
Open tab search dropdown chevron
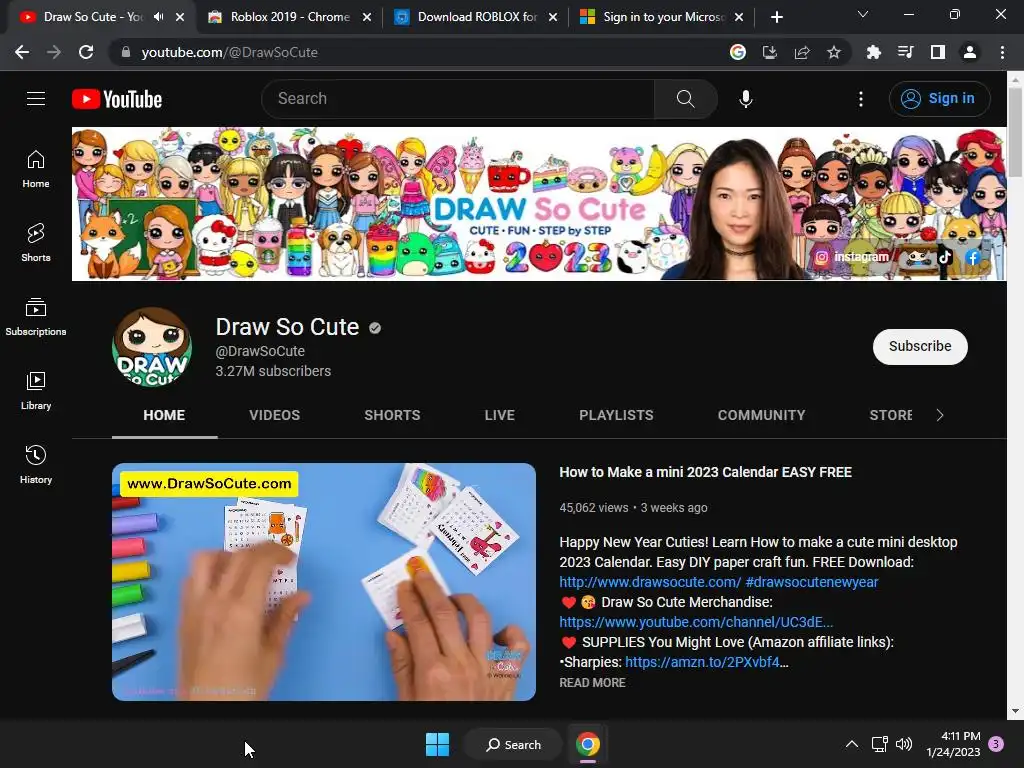(x=863, y=14)
